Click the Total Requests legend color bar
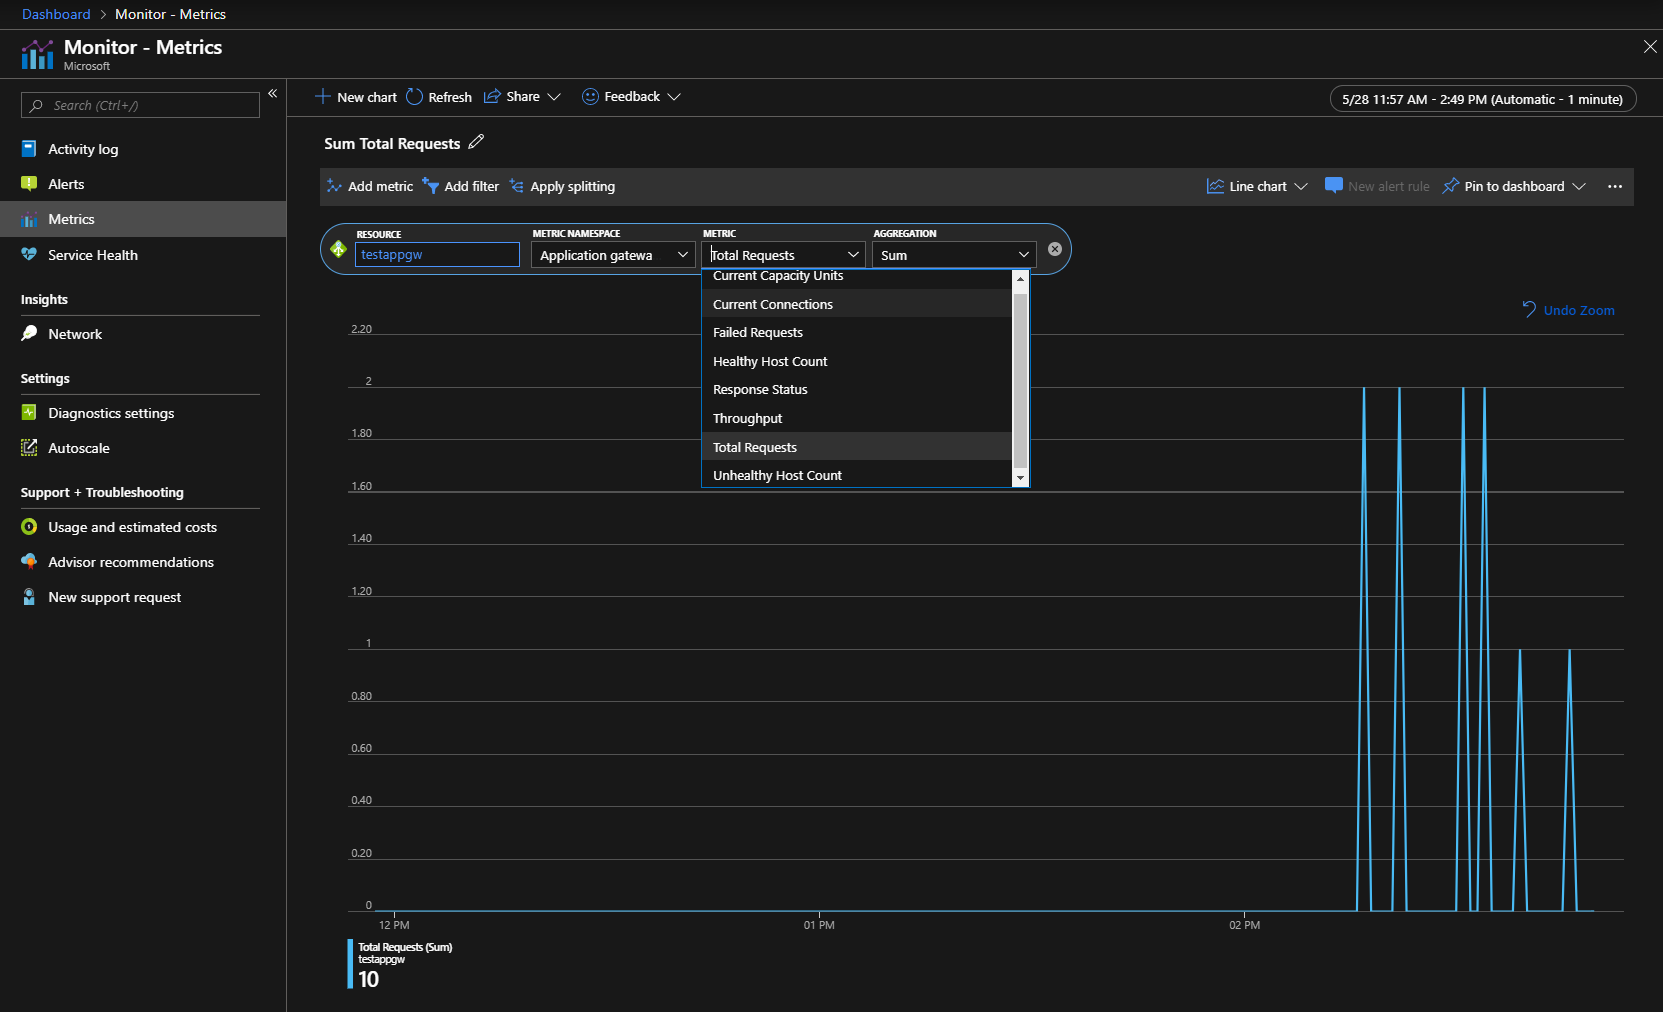1663x1012 pixels. (350, 964)
